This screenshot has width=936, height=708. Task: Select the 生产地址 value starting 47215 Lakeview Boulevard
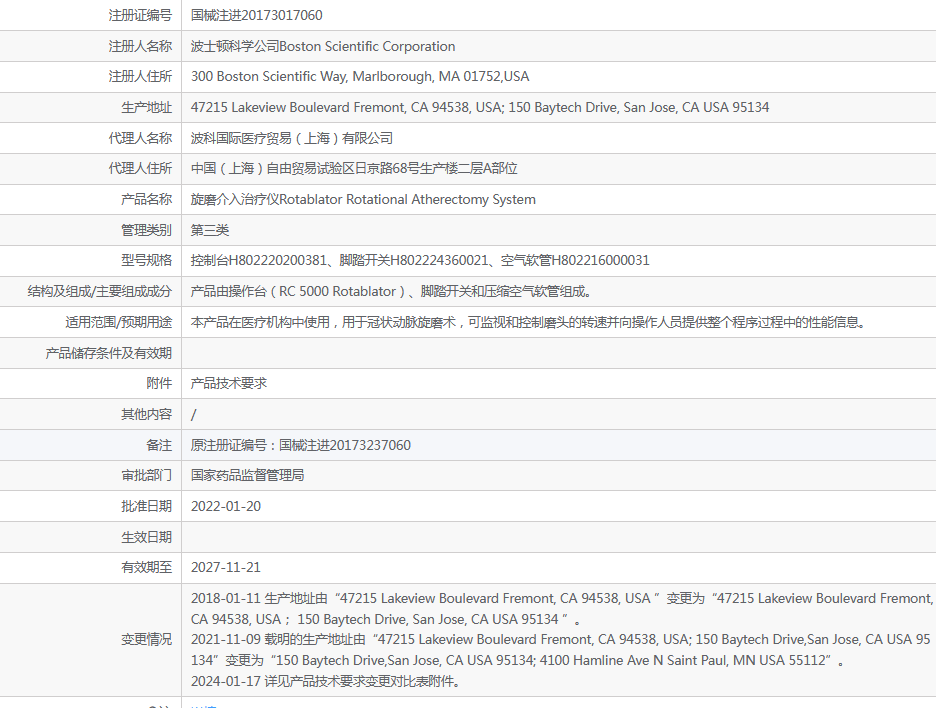click(x=480, y=107)
